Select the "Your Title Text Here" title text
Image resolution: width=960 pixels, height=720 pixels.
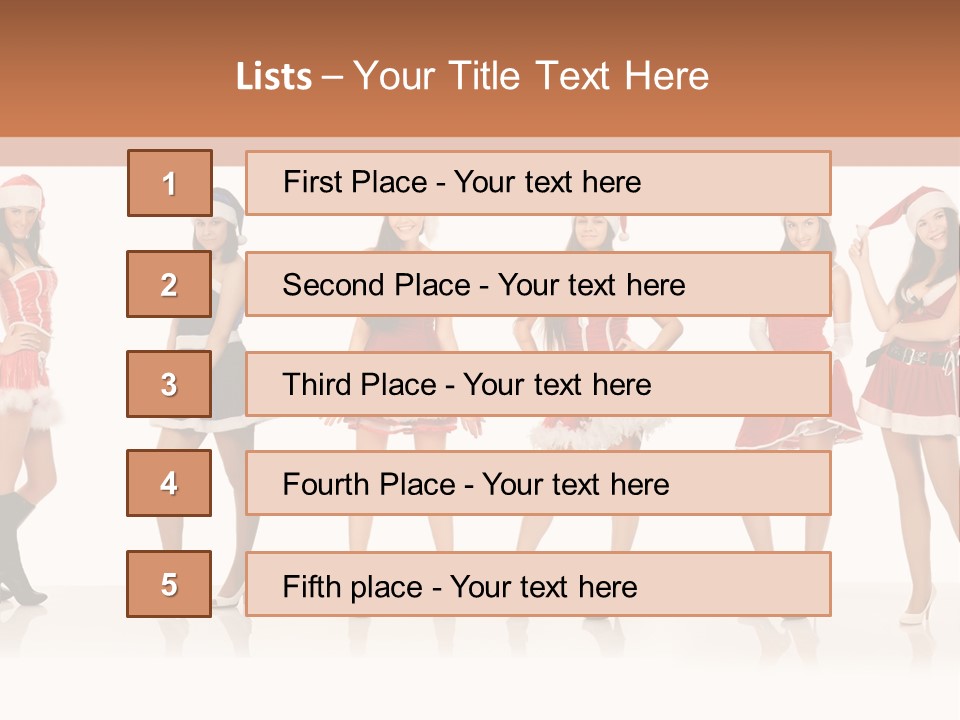531,77
